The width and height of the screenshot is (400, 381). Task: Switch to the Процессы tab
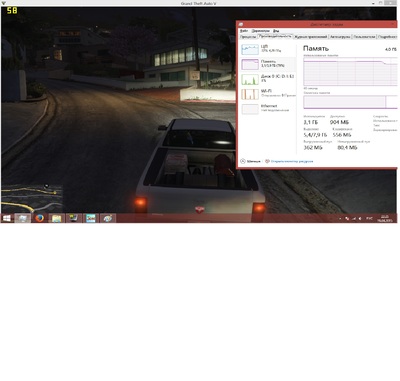click(248, 37)
